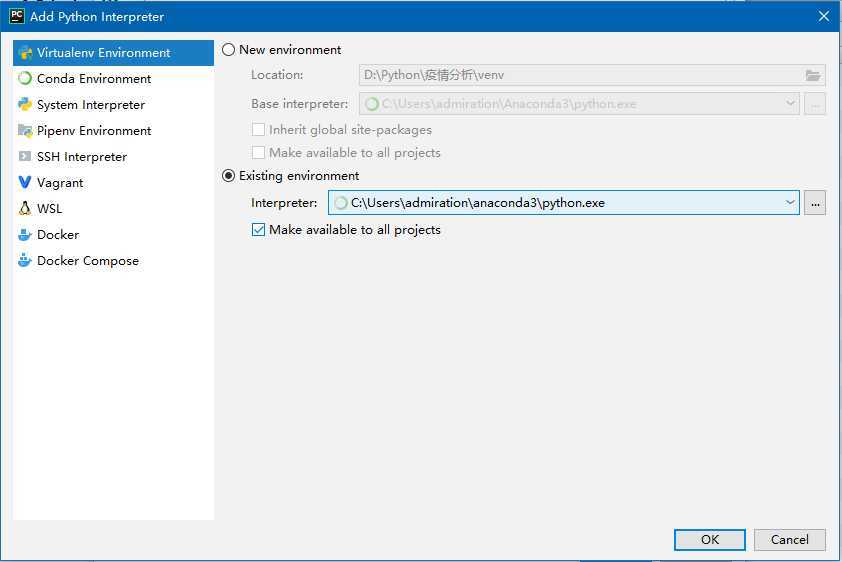The height and width of the screenshot is (562, 842).
Task: Open the Base interpreter dropdown arrow
Action: point(790,104)
